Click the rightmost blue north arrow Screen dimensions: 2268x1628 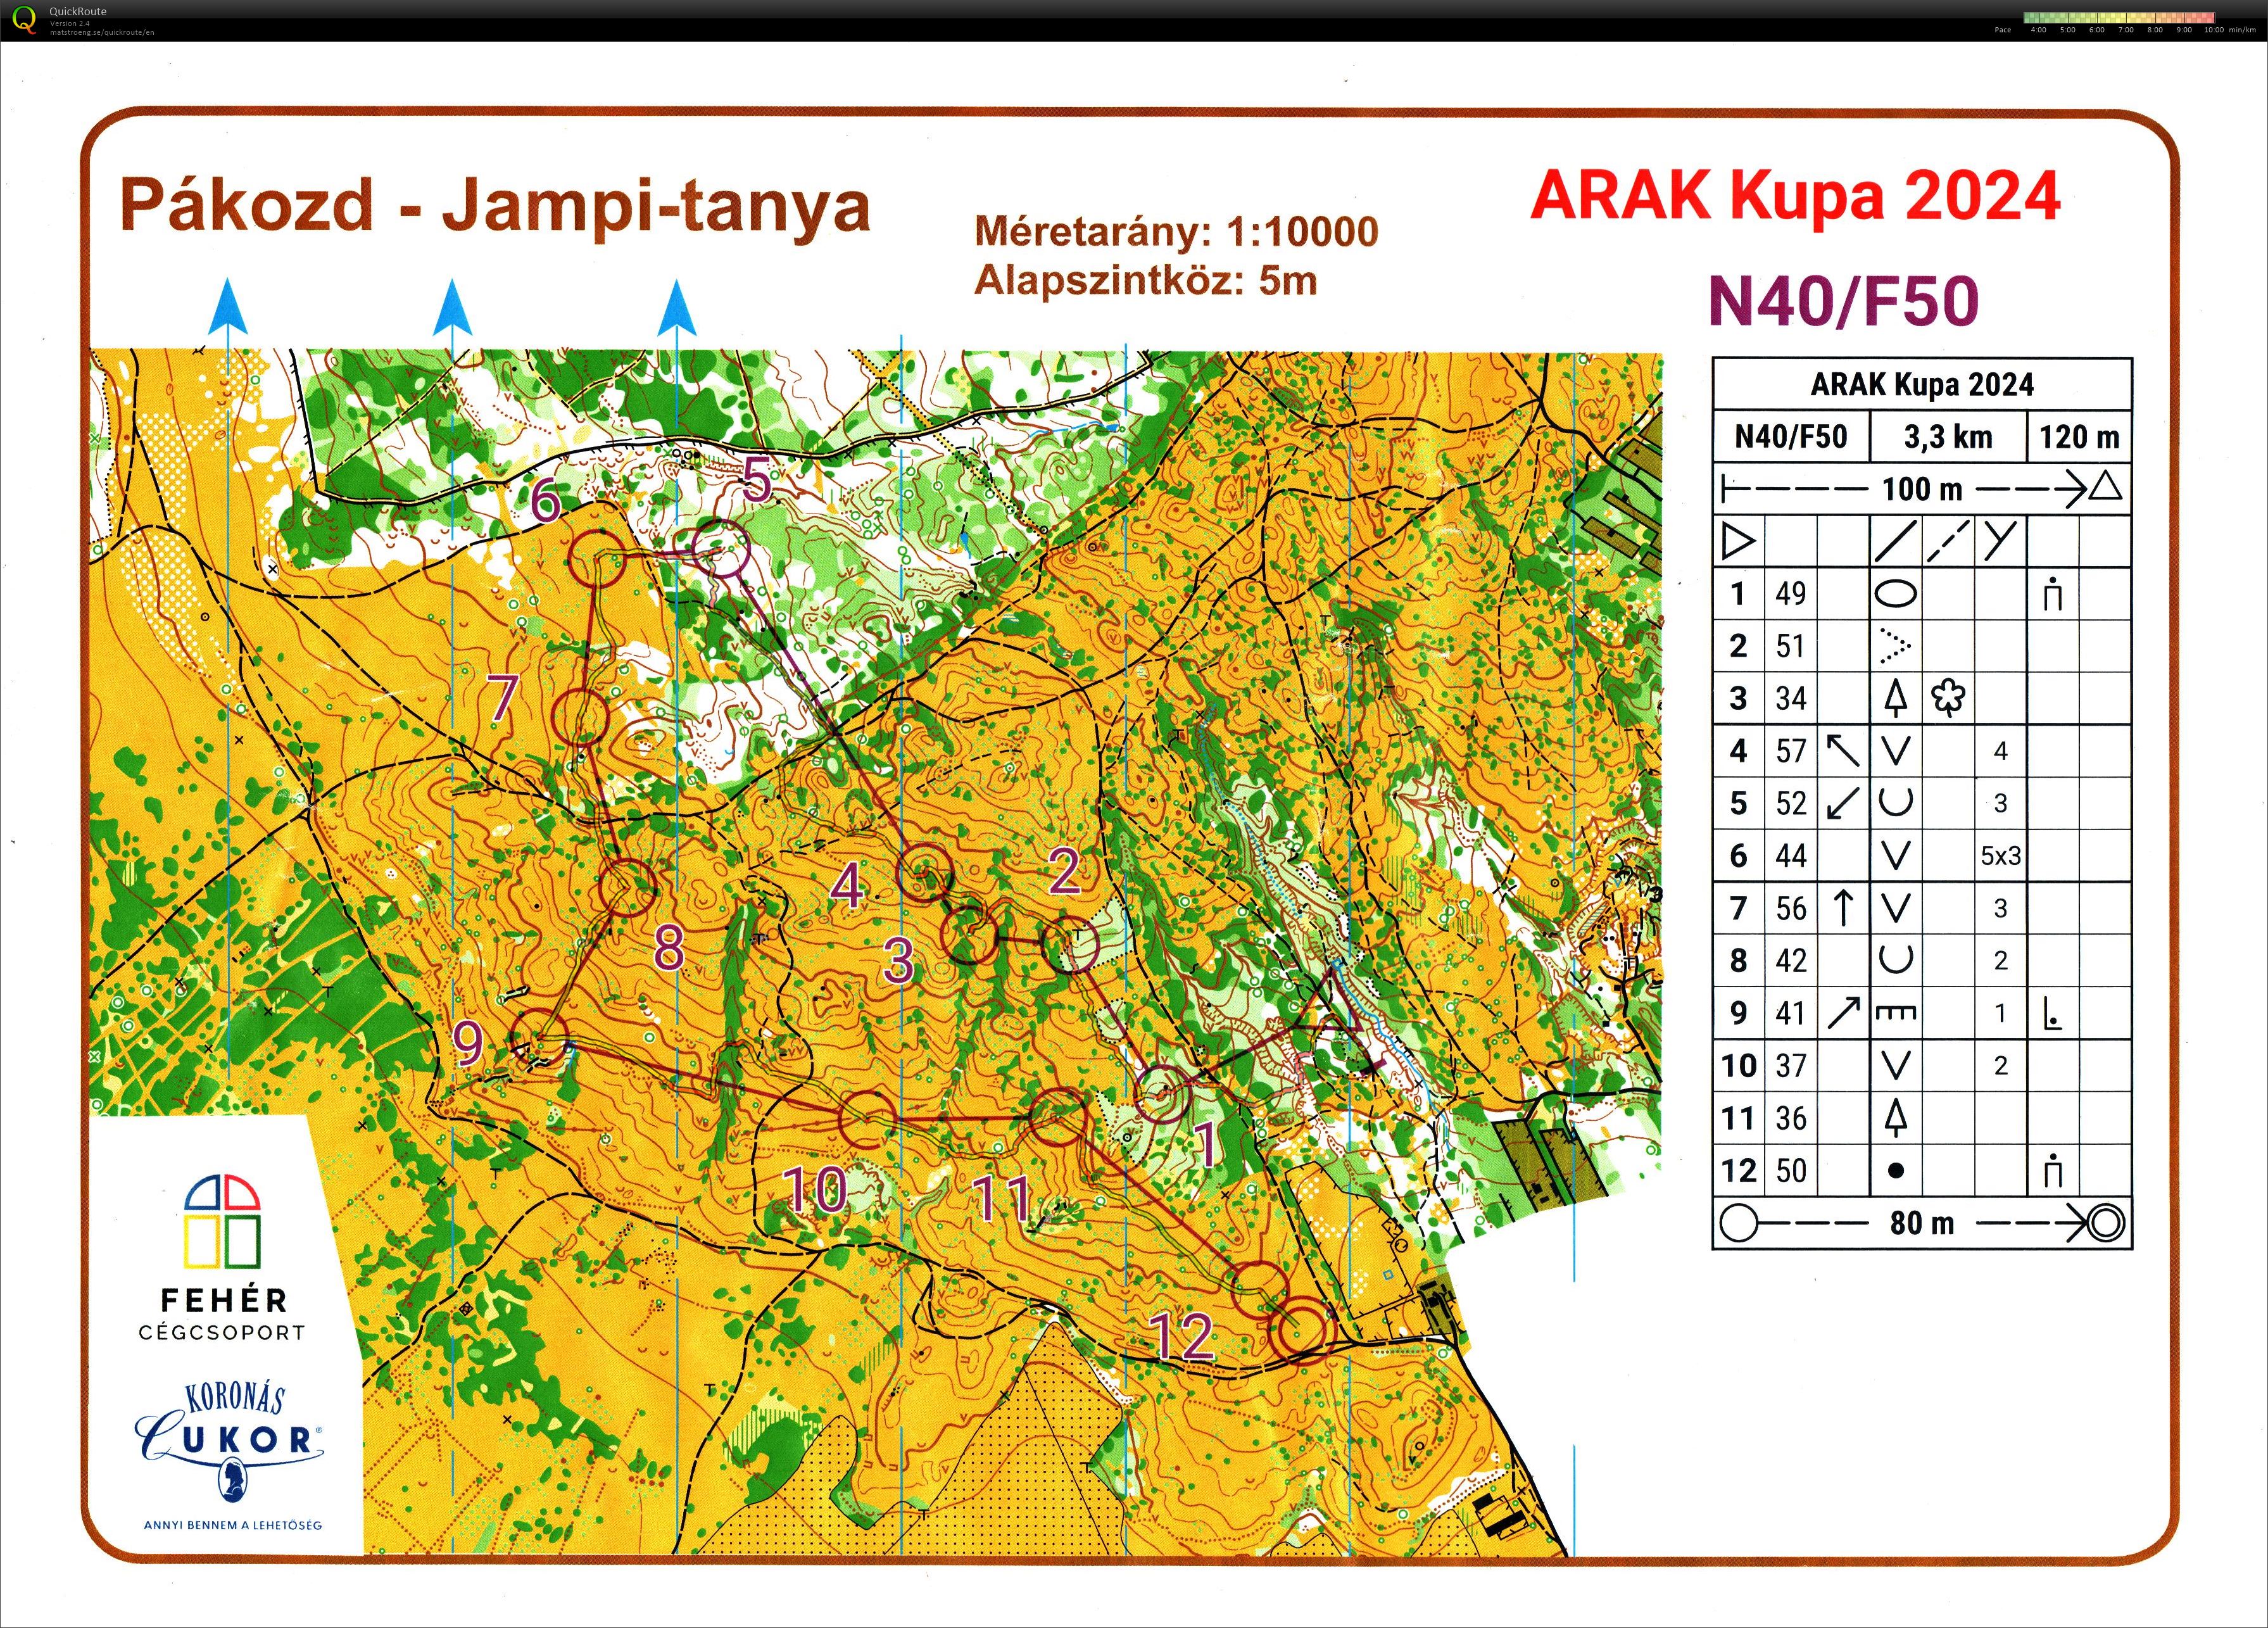[x=677, y=306]
